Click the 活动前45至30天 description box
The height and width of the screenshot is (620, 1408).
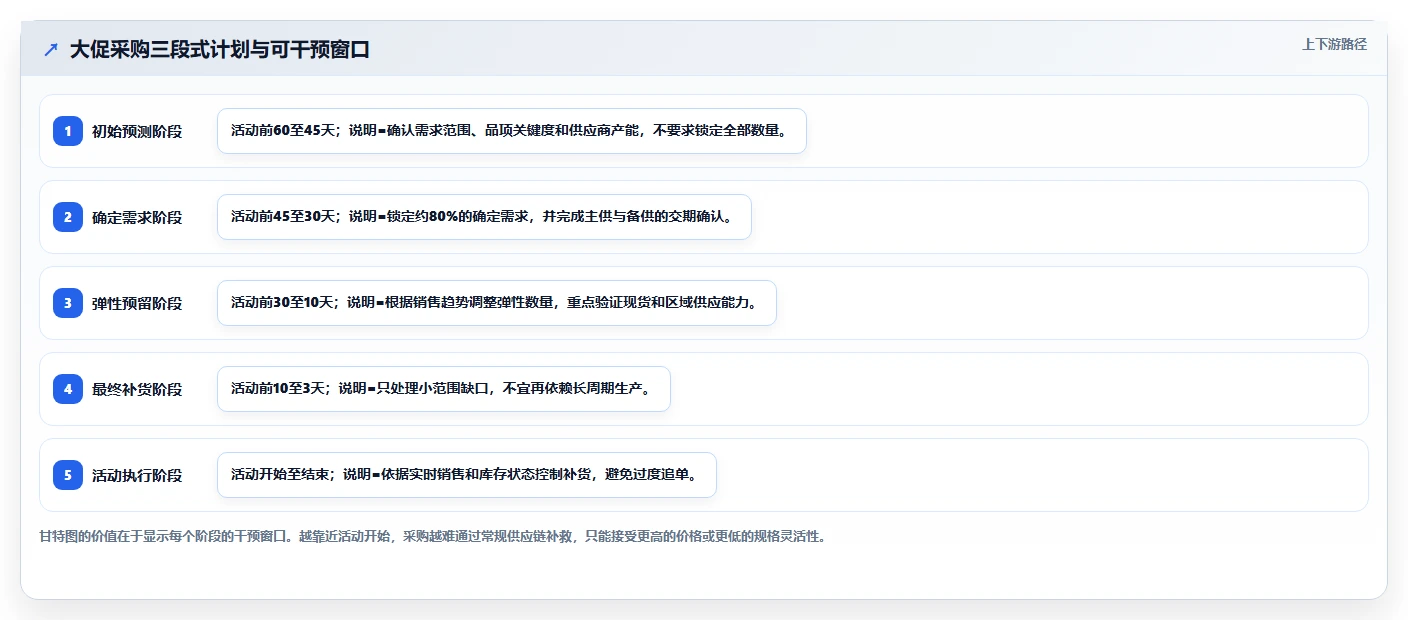tap(484, 217)
